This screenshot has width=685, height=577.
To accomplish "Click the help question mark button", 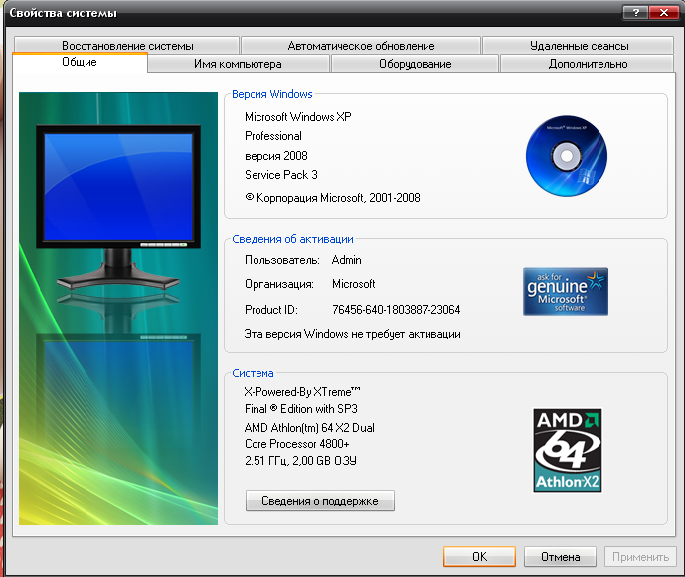I will tap(636, 12).
